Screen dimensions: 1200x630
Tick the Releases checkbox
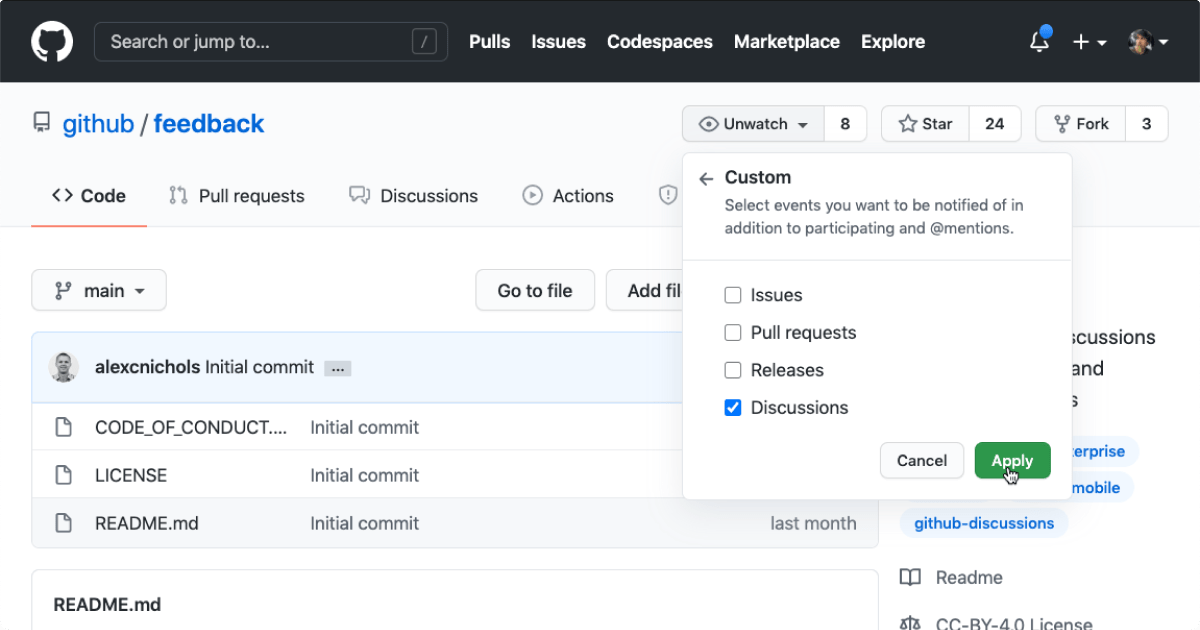point(733,370)
